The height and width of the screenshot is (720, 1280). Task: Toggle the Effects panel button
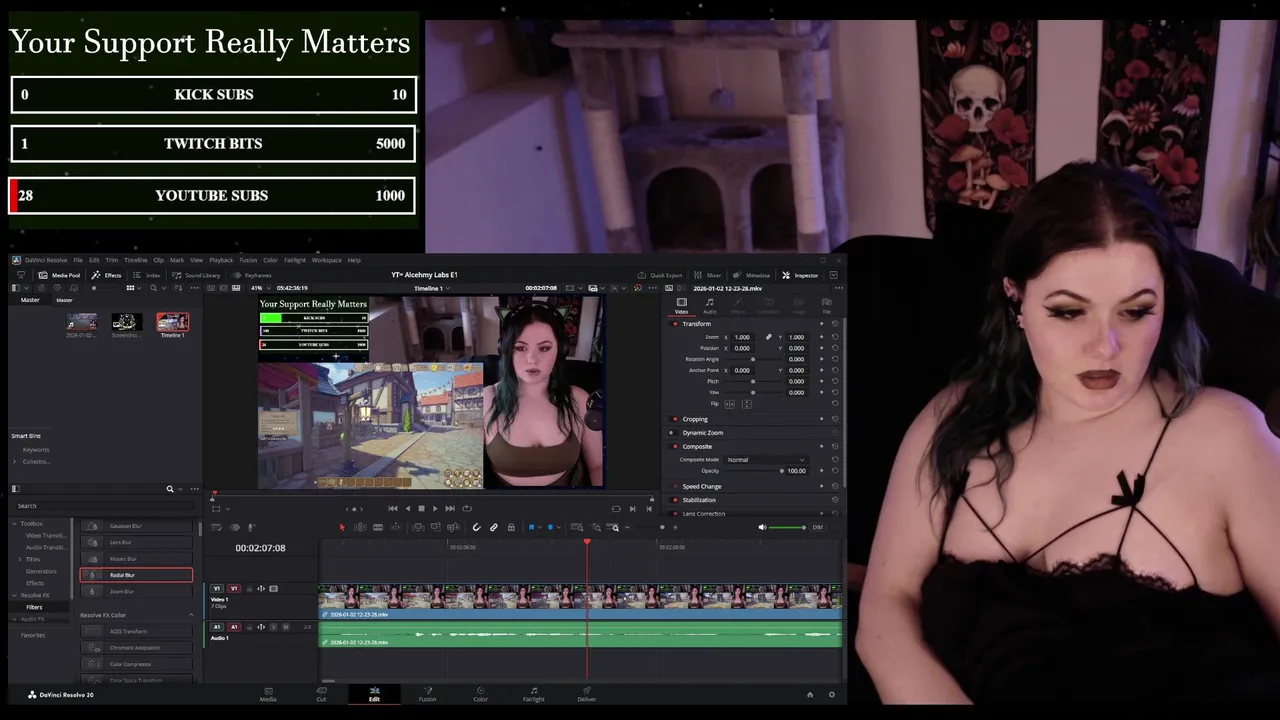coord(107,275)
